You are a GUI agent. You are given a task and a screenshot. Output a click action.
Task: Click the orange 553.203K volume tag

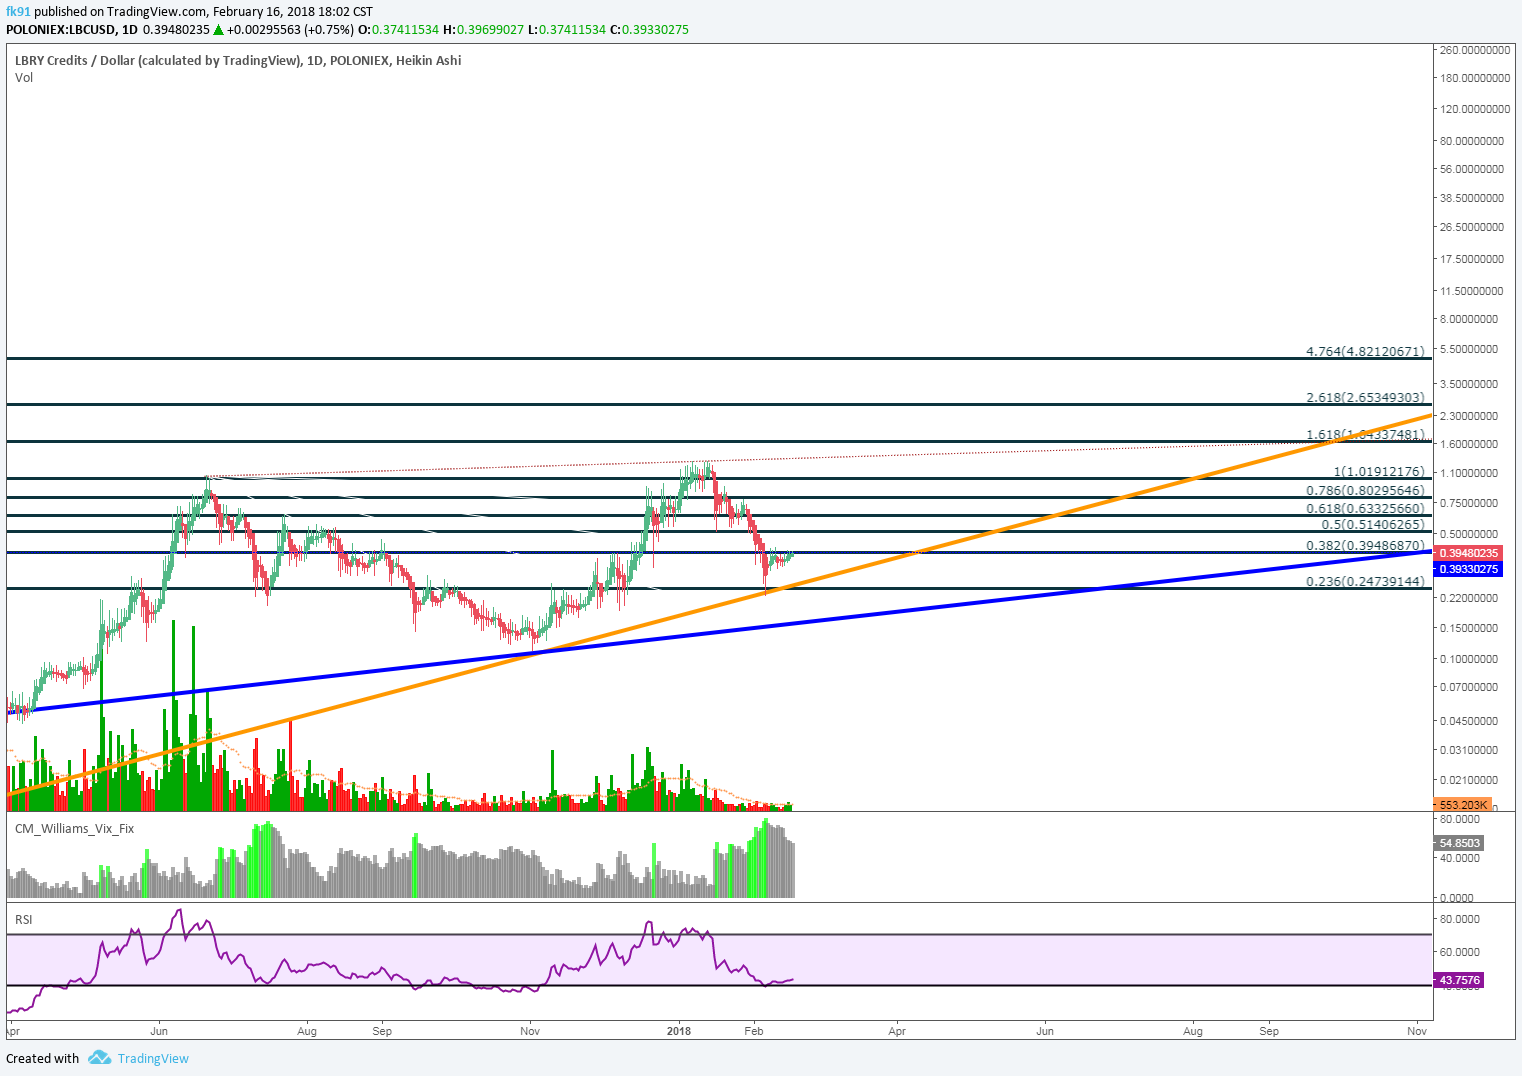1463,804
